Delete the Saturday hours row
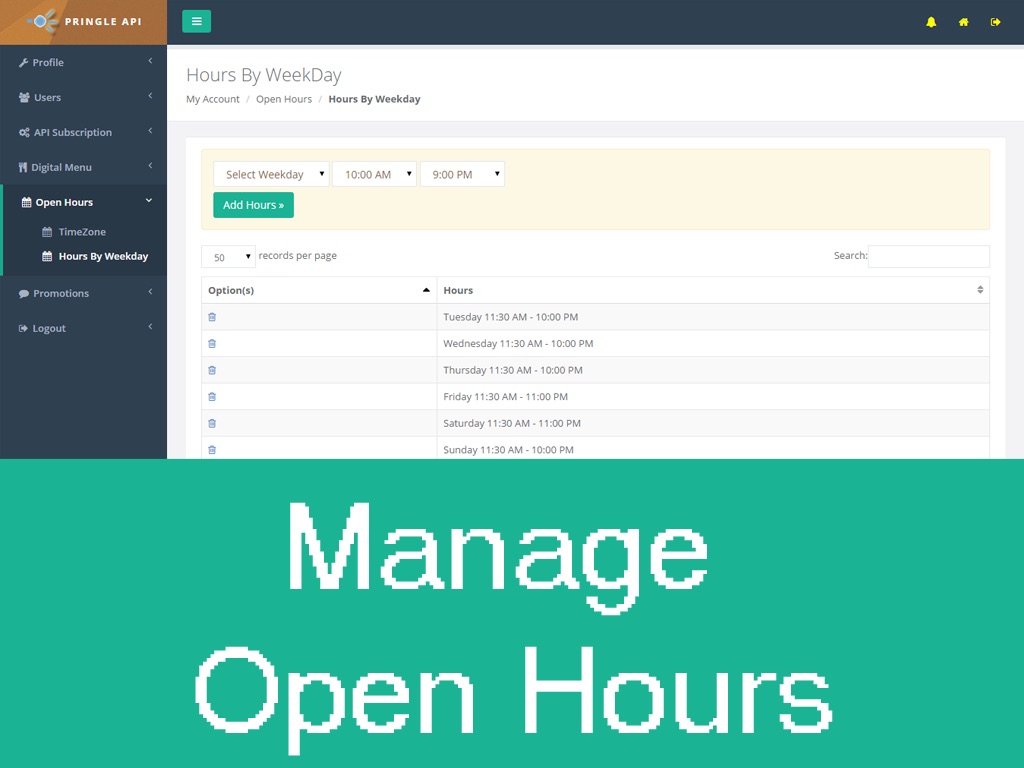 point(212,423)
